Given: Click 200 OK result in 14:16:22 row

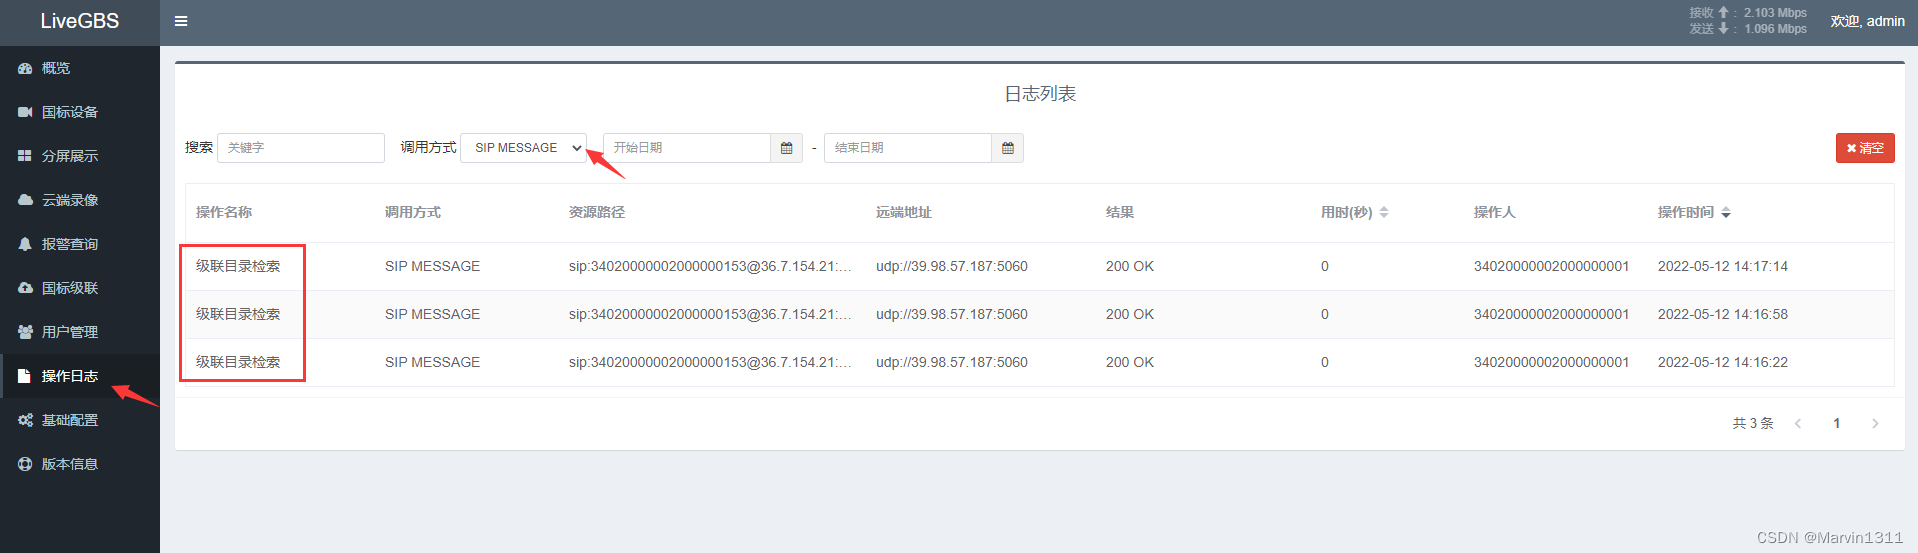Looking at the screenshot, I should click(x=1130, y=362).
